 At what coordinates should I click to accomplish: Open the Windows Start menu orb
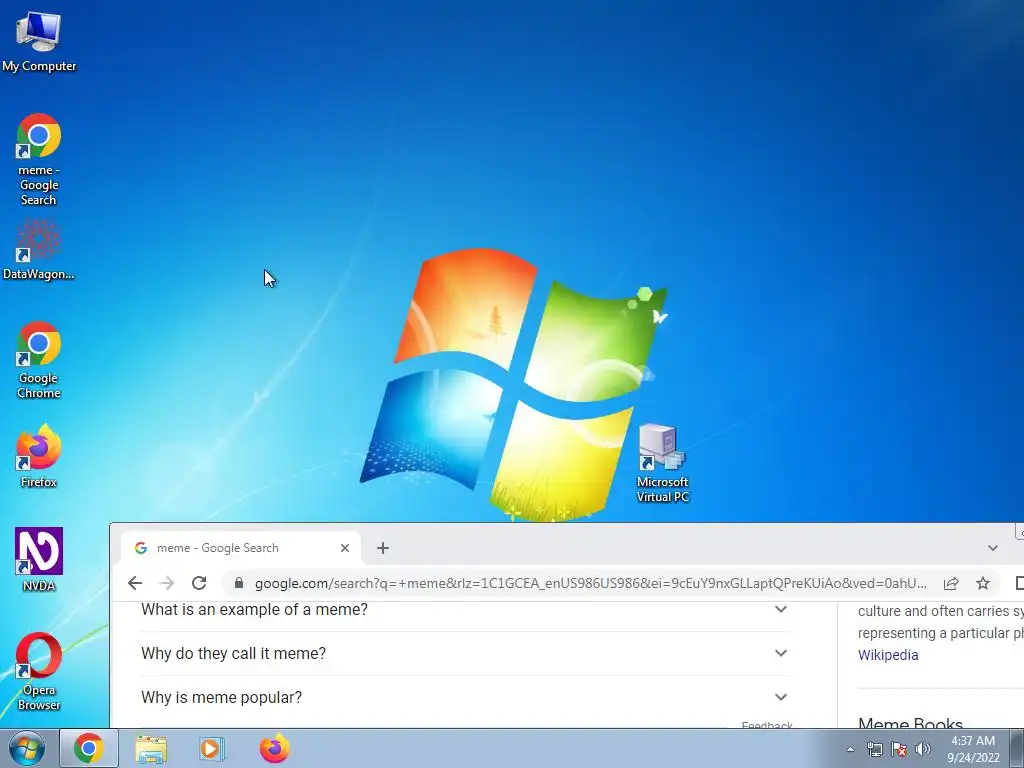point(26,748)
